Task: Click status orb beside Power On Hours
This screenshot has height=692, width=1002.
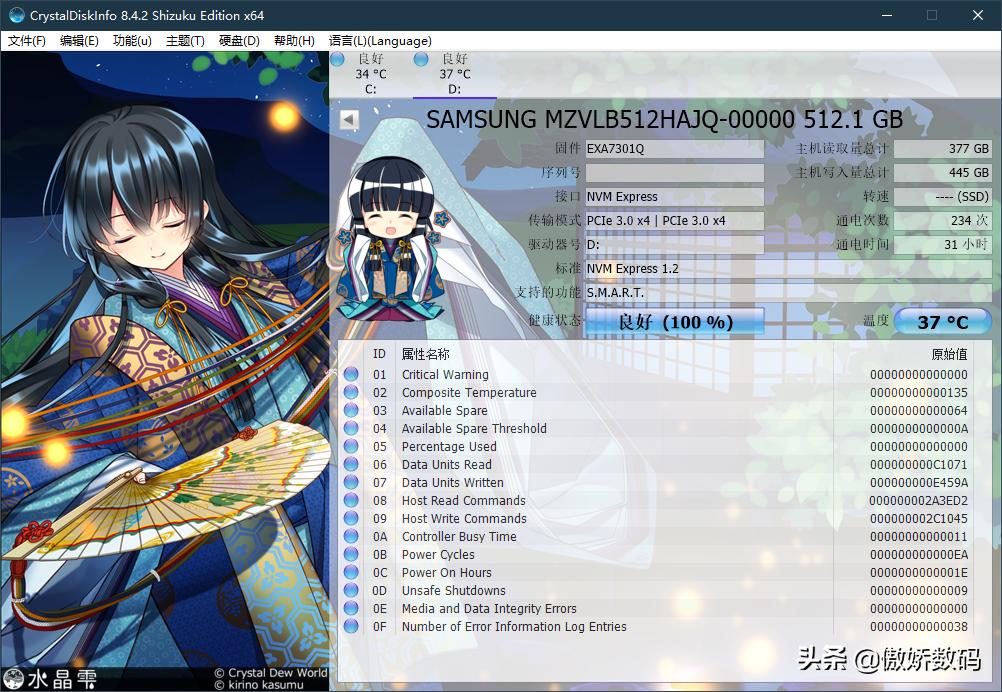Action: (x=351, y=573)
